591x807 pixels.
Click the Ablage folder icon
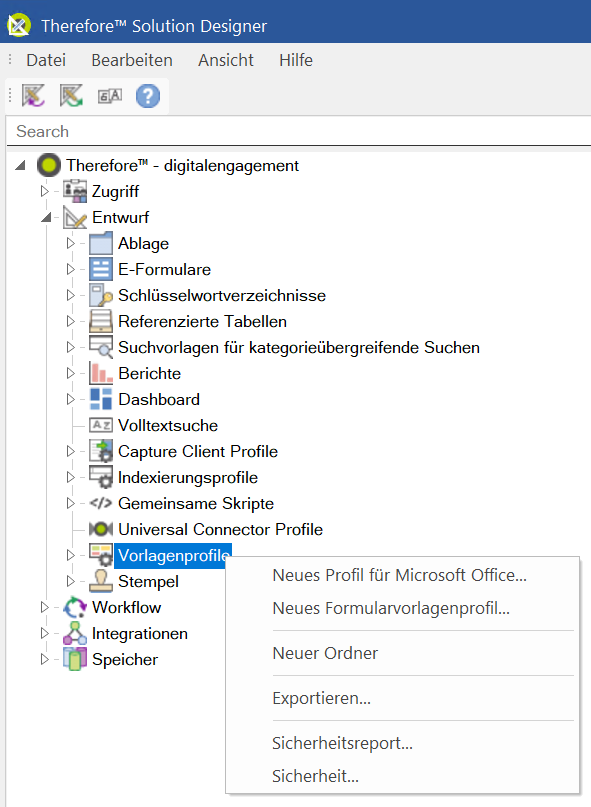(x=101, y=243)
